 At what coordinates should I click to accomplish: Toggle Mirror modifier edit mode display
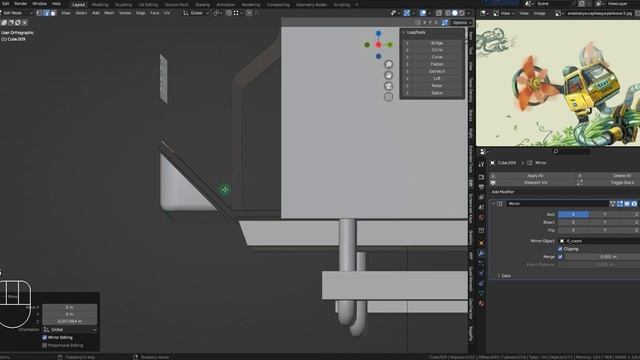coord(620,204)
